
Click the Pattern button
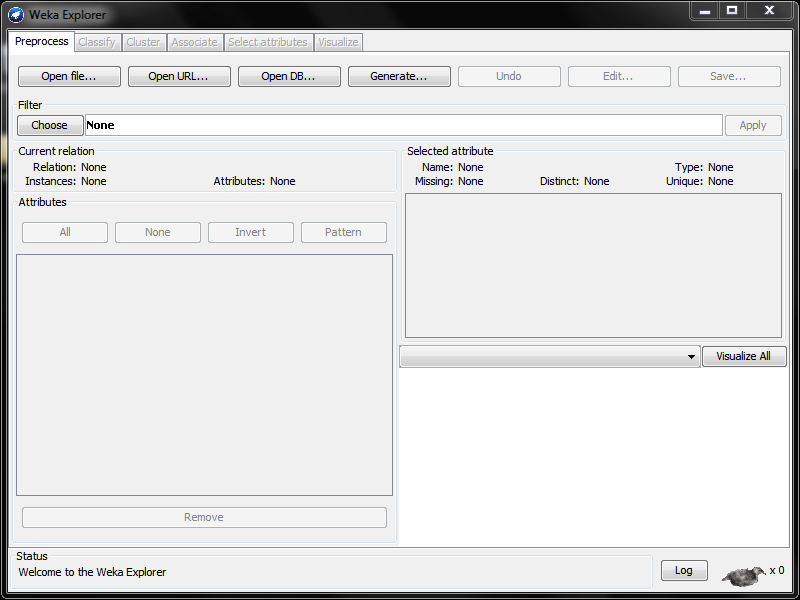(x=343, y=232)
